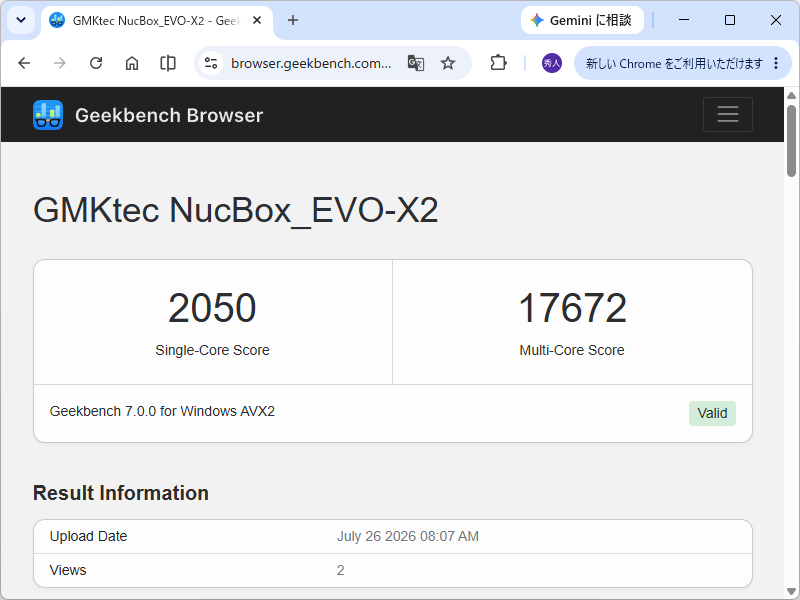Open the tab search dropdown arrow
Image resolution: width=800 pixels, height=600 pixels.
pos(21,20)
